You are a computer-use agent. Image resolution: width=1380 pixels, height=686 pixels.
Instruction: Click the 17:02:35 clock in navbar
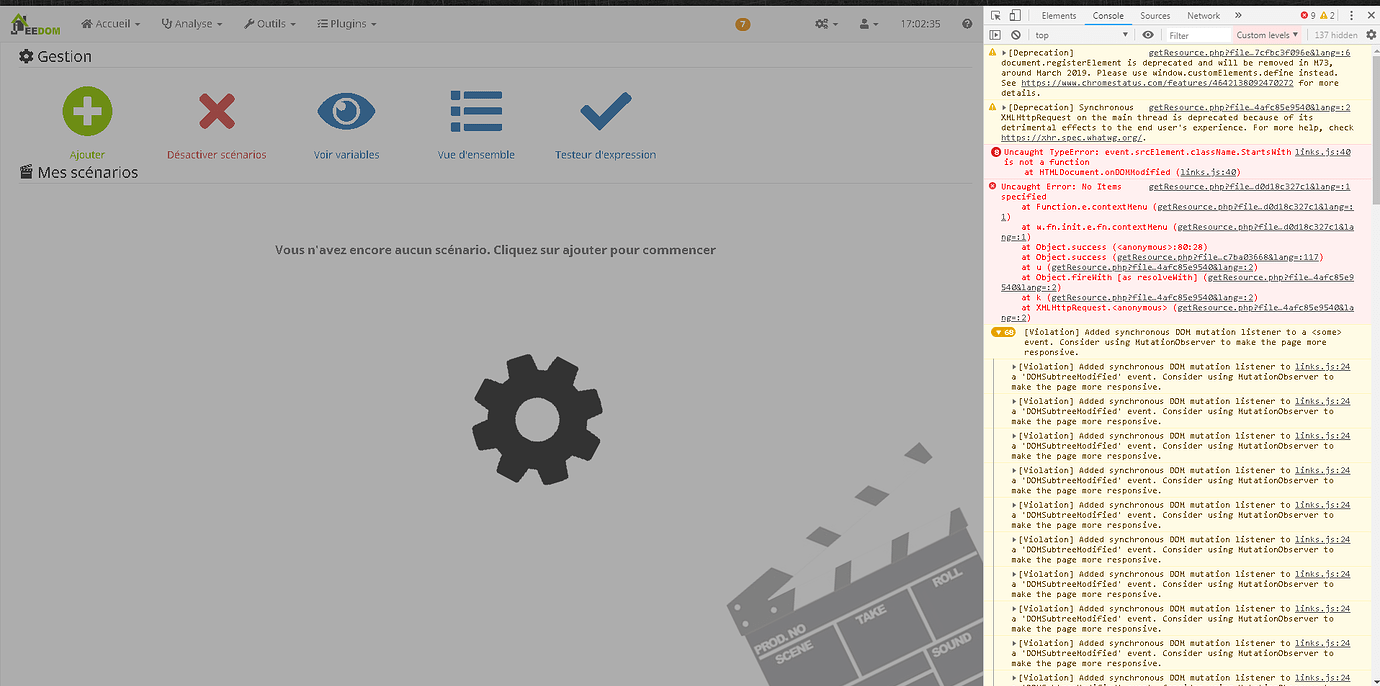(x=920, y=24)
